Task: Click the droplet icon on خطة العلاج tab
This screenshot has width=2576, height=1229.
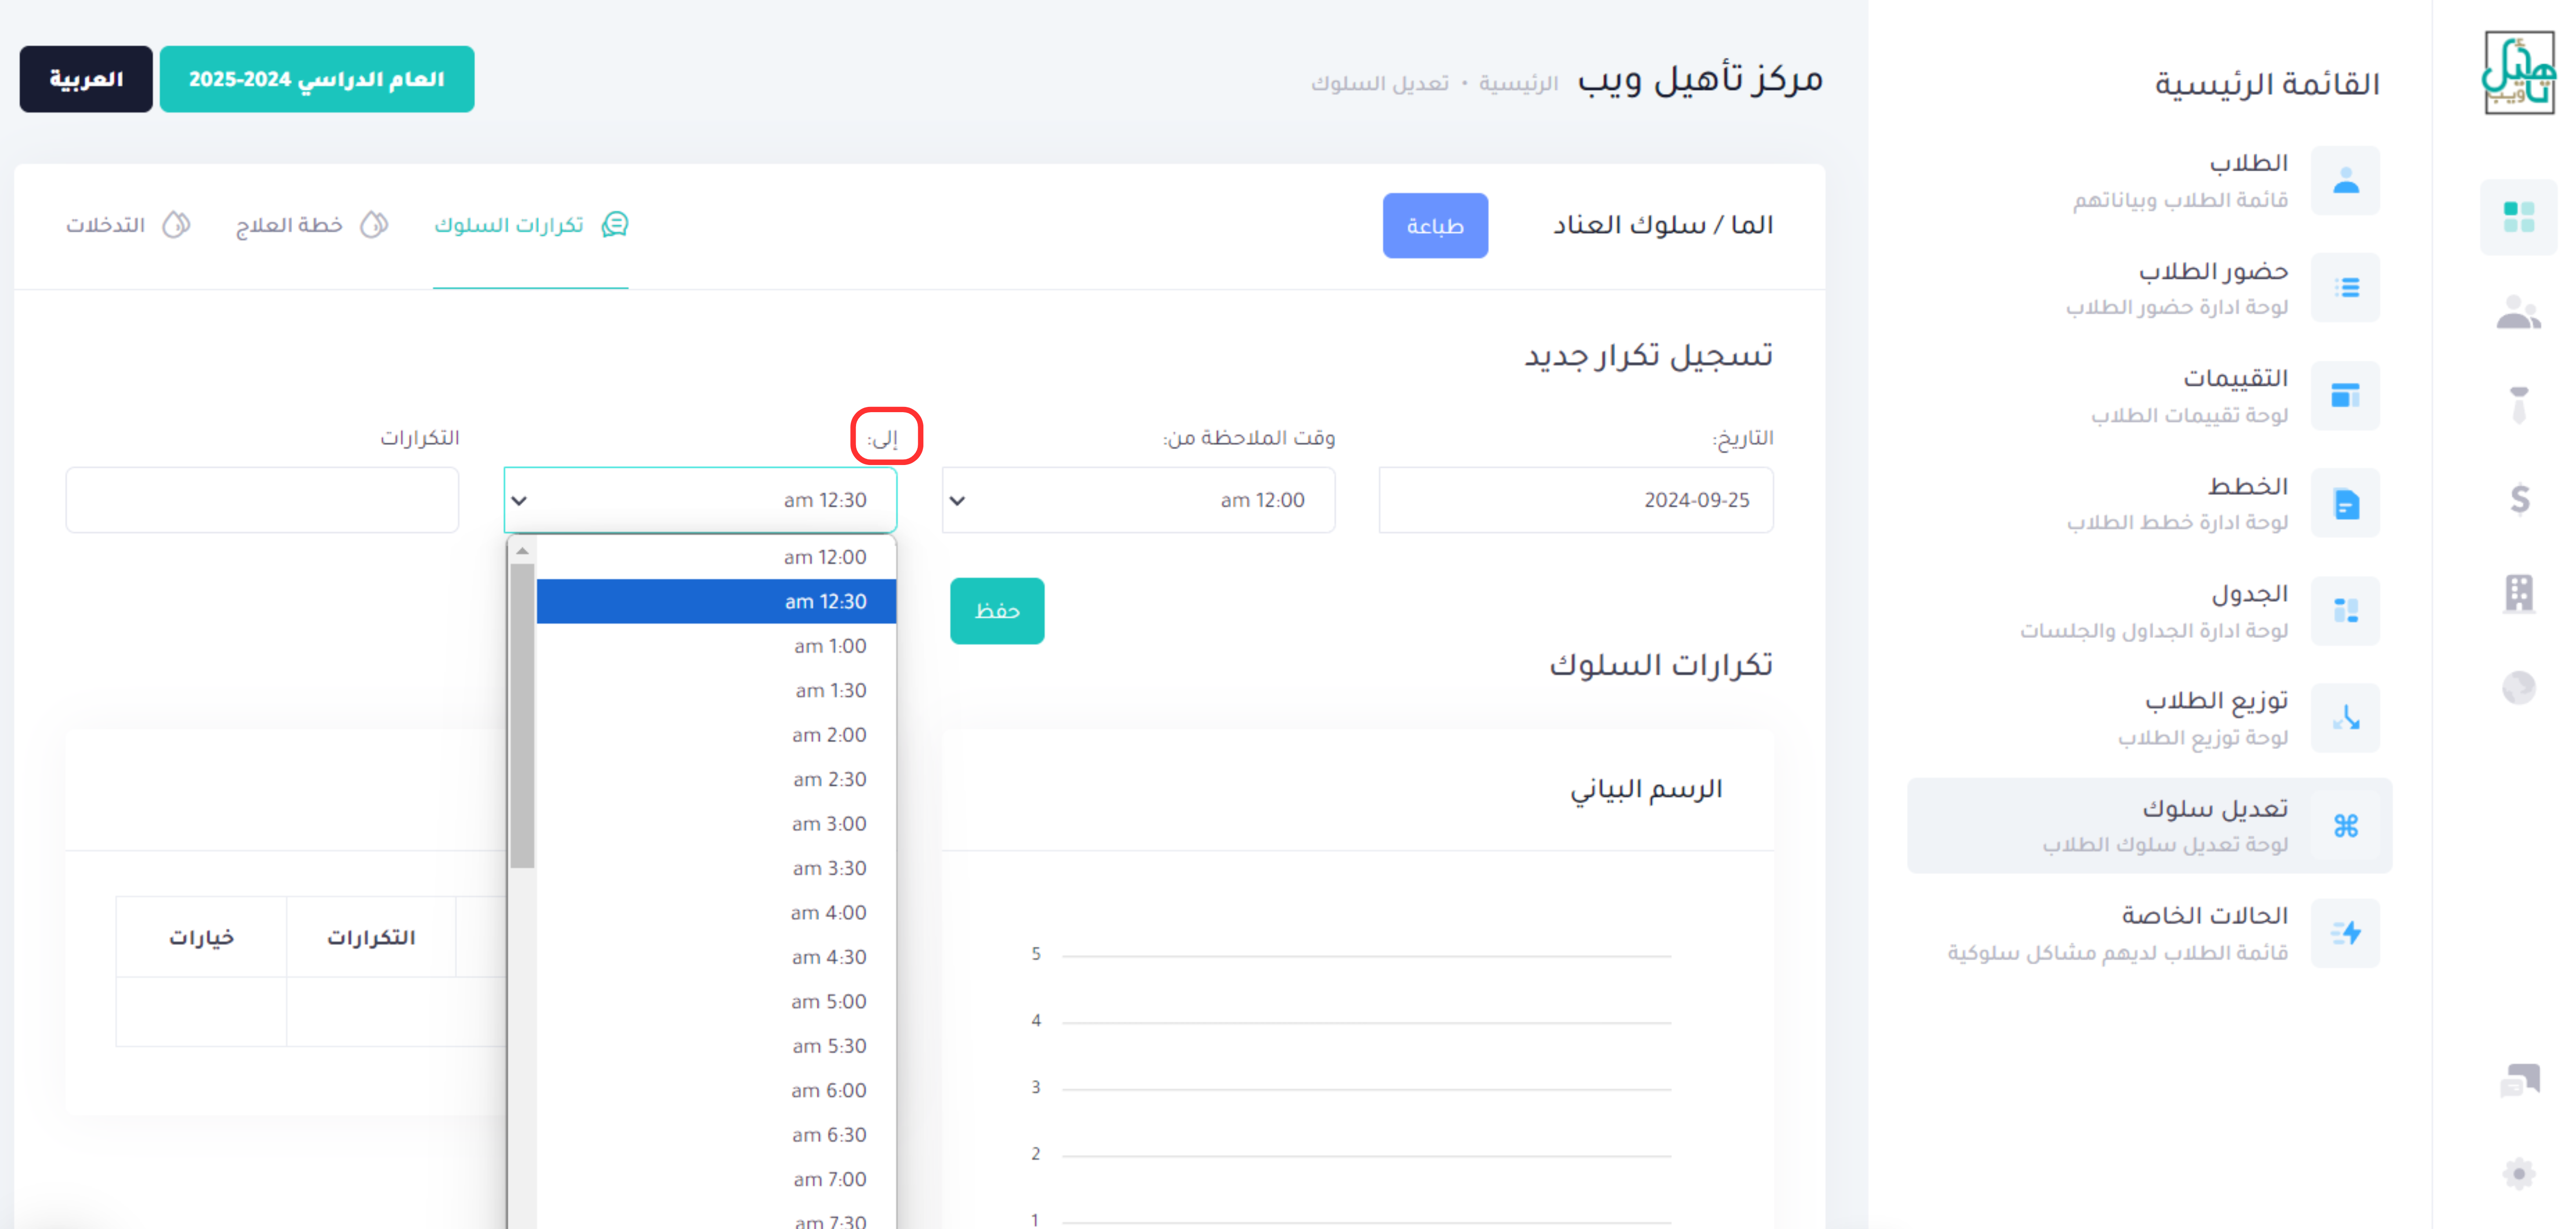Action: click(x=374, y=225)
